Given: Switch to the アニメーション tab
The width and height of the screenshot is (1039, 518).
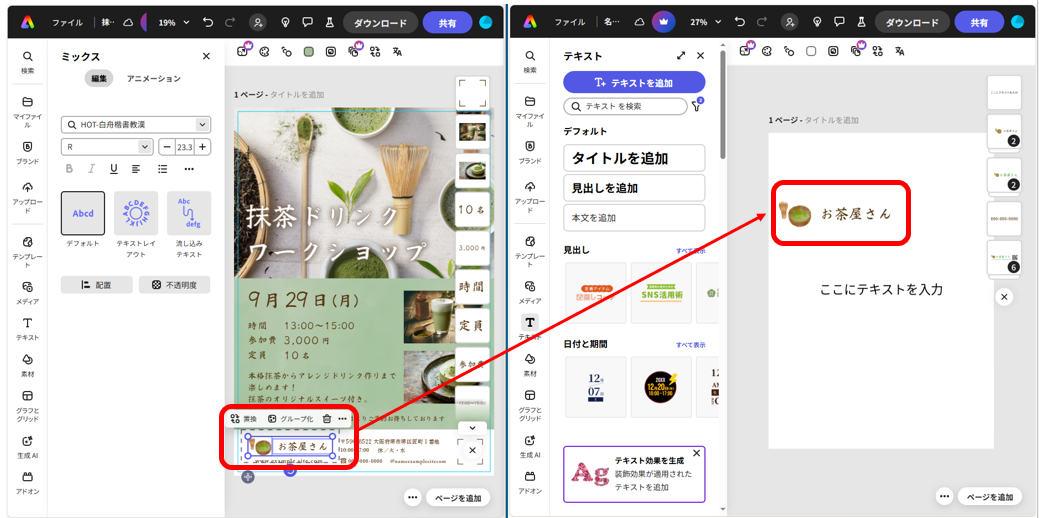Looking at the screenshot, I should click(x=153, y=79).
